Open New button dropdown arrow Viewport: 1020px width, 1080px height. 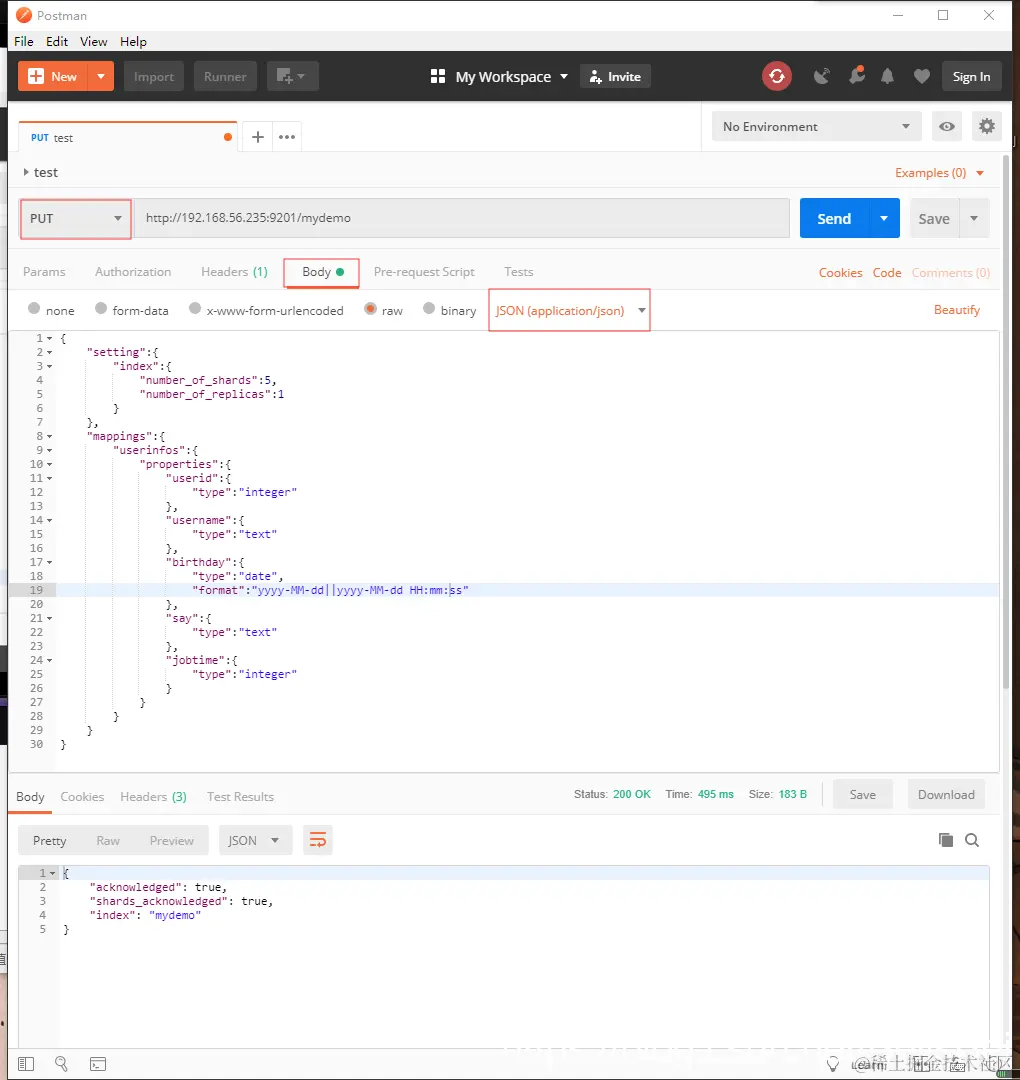(x=101, y=76)
